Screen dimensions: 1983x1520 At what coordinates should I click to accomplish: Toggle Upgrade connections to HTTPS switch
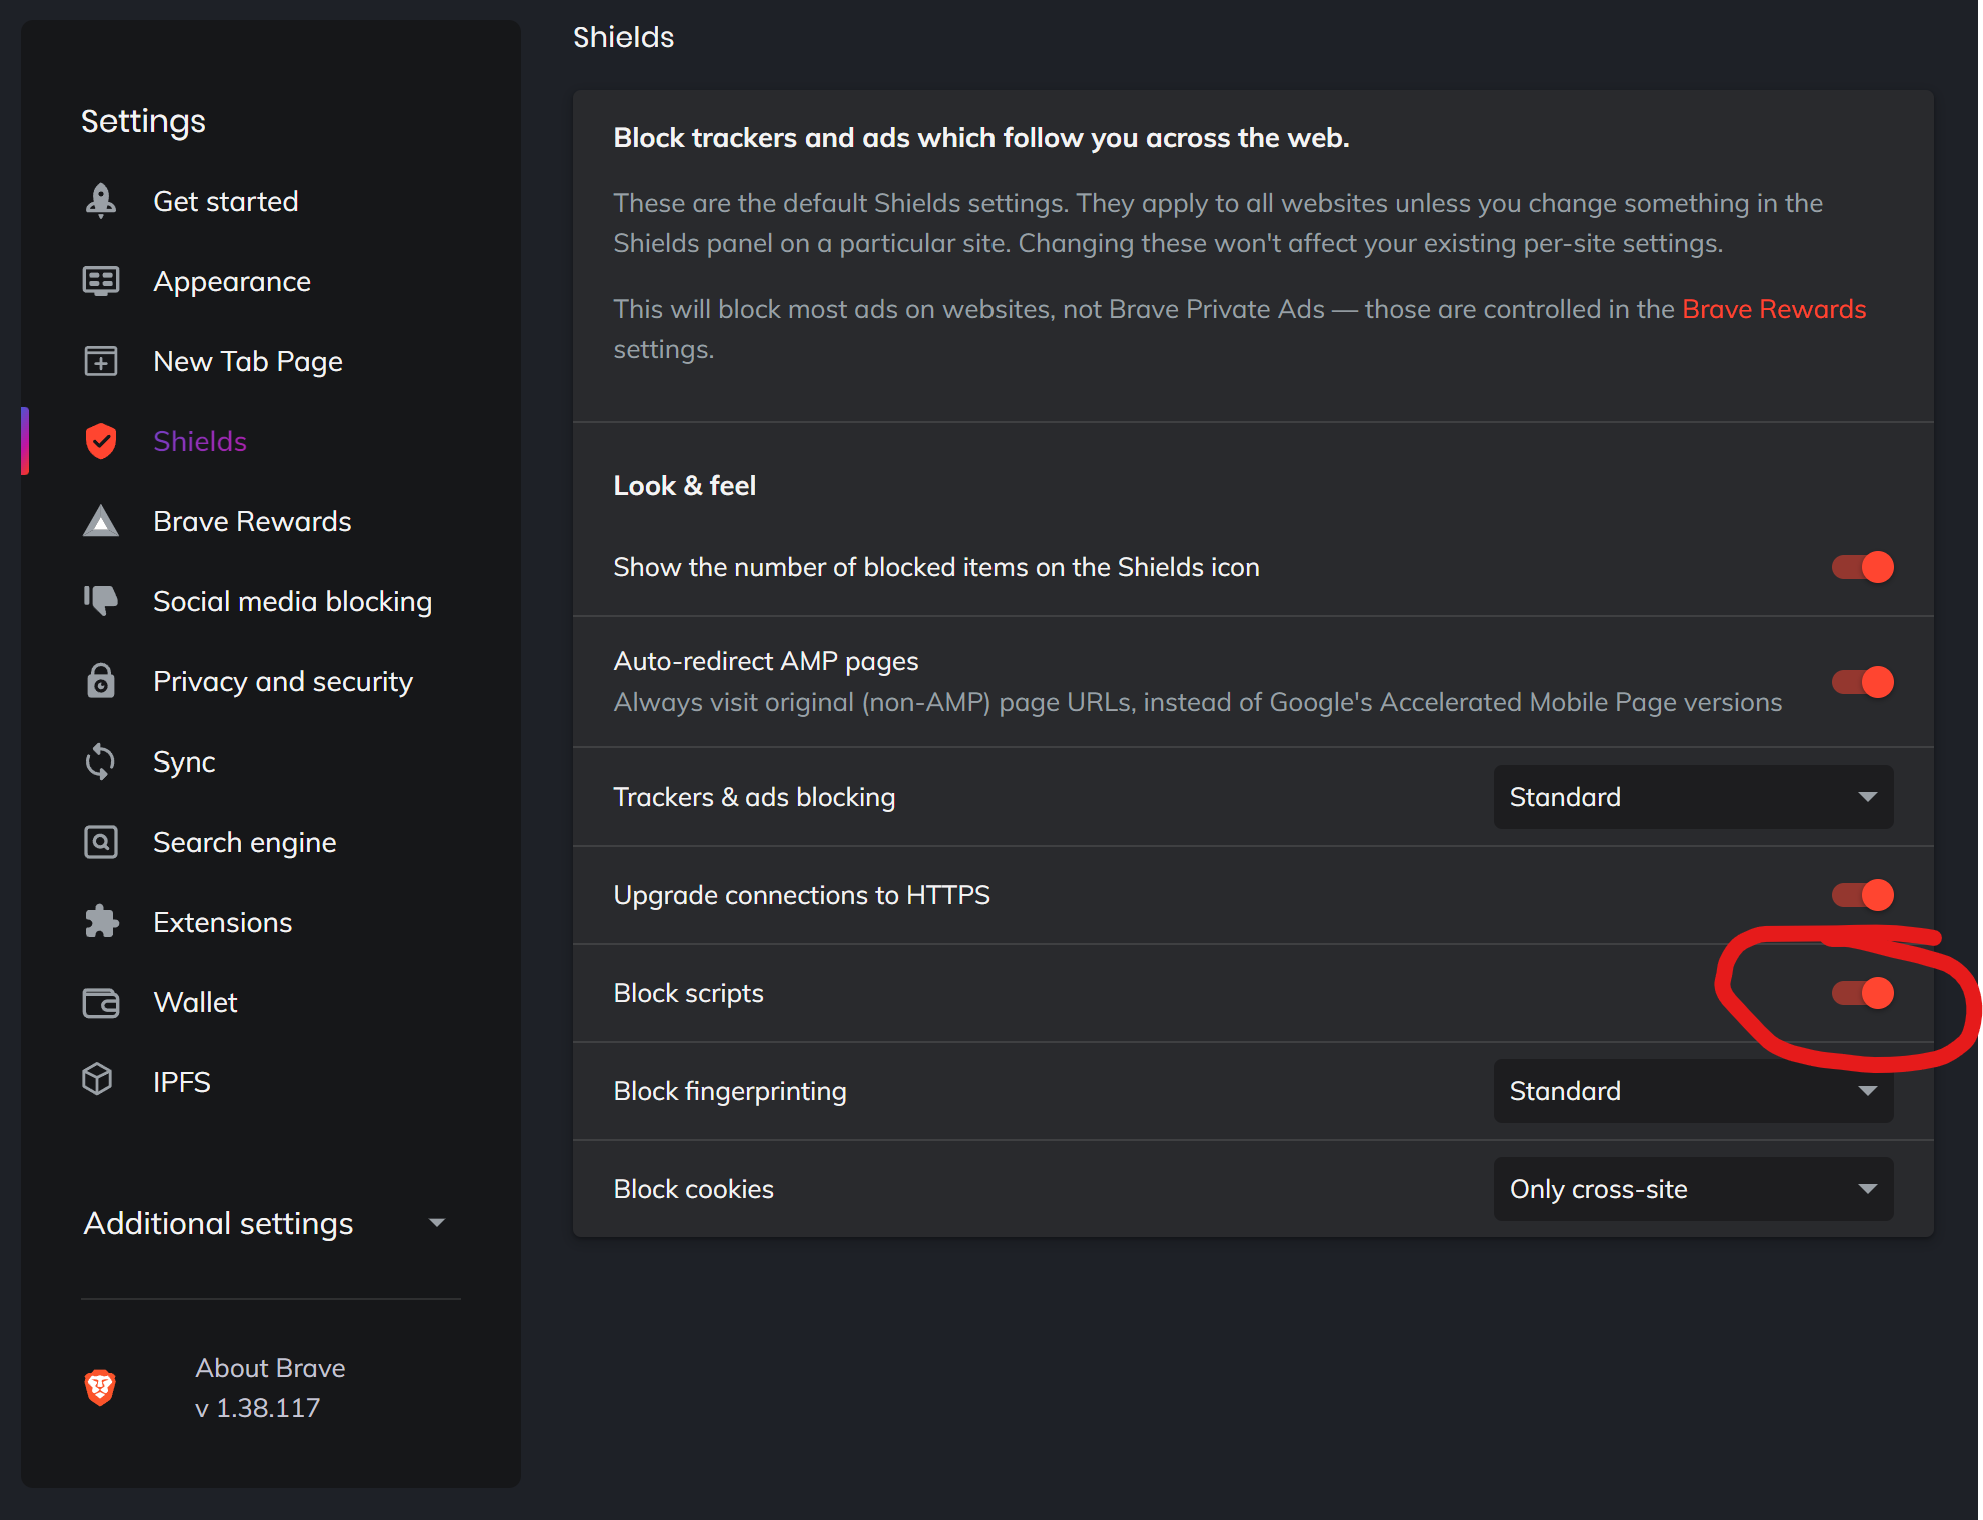pyautogui.click(x=1862, y=895)
